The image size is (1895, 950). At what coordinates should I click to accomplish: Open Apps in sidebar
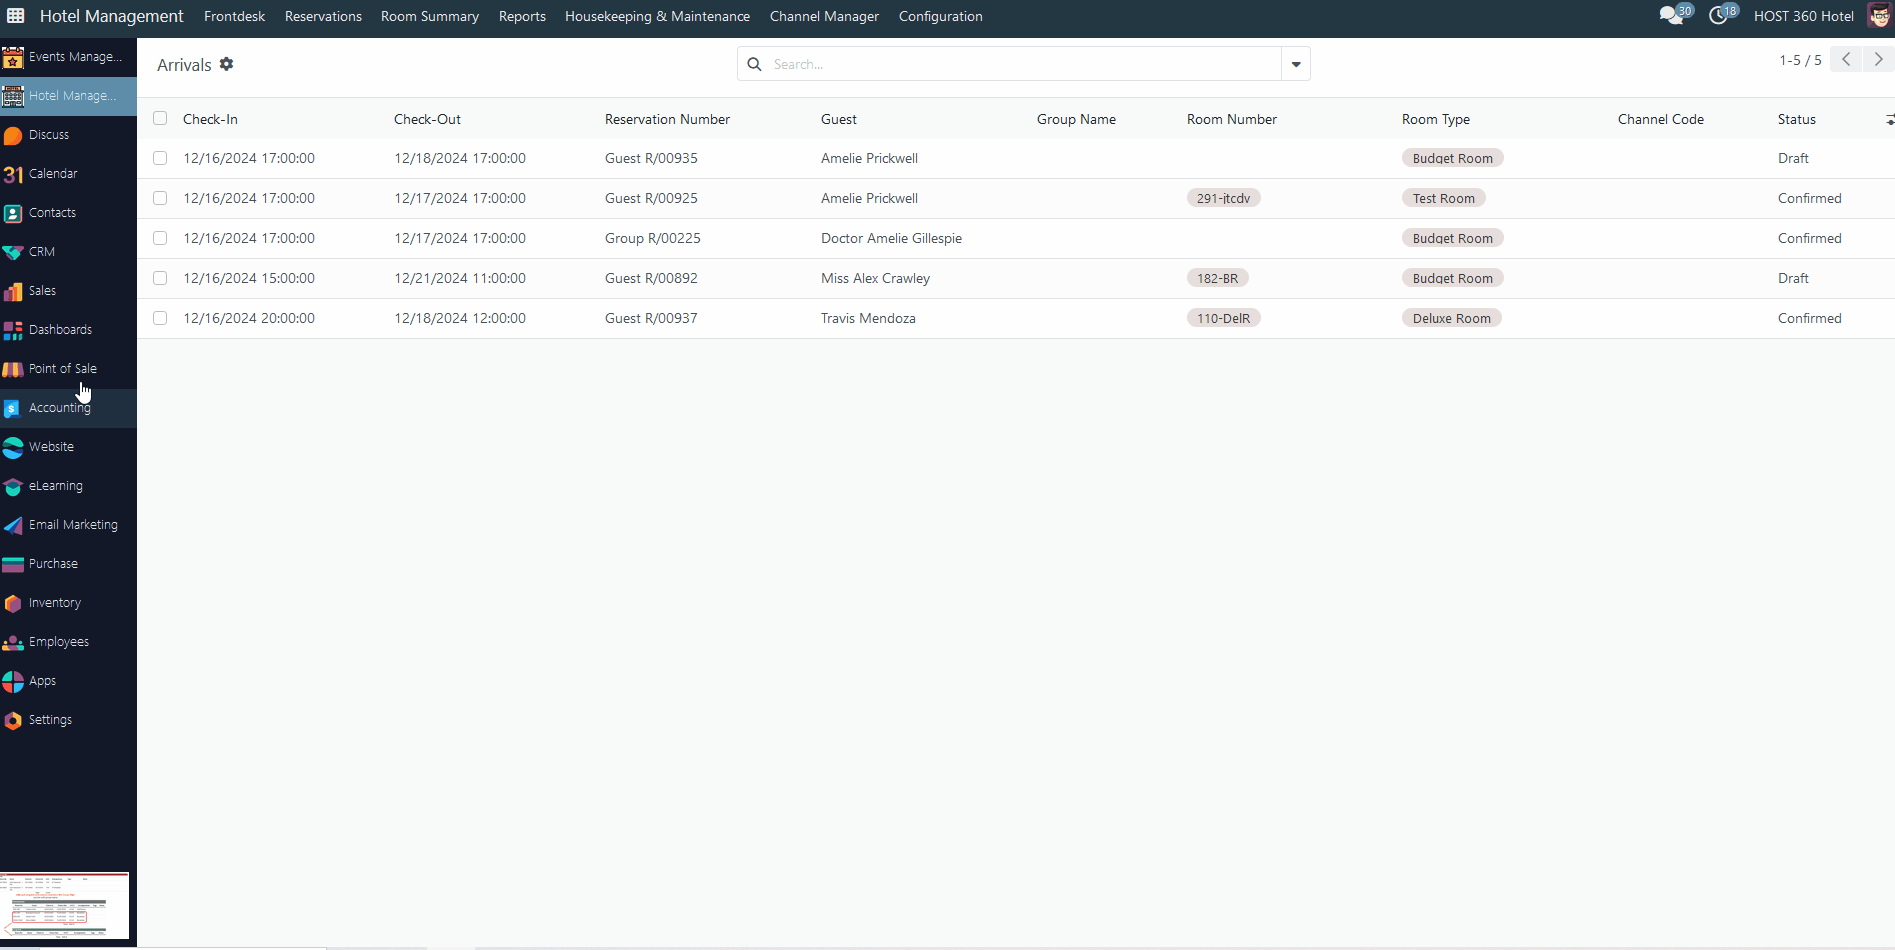[68, 681]
